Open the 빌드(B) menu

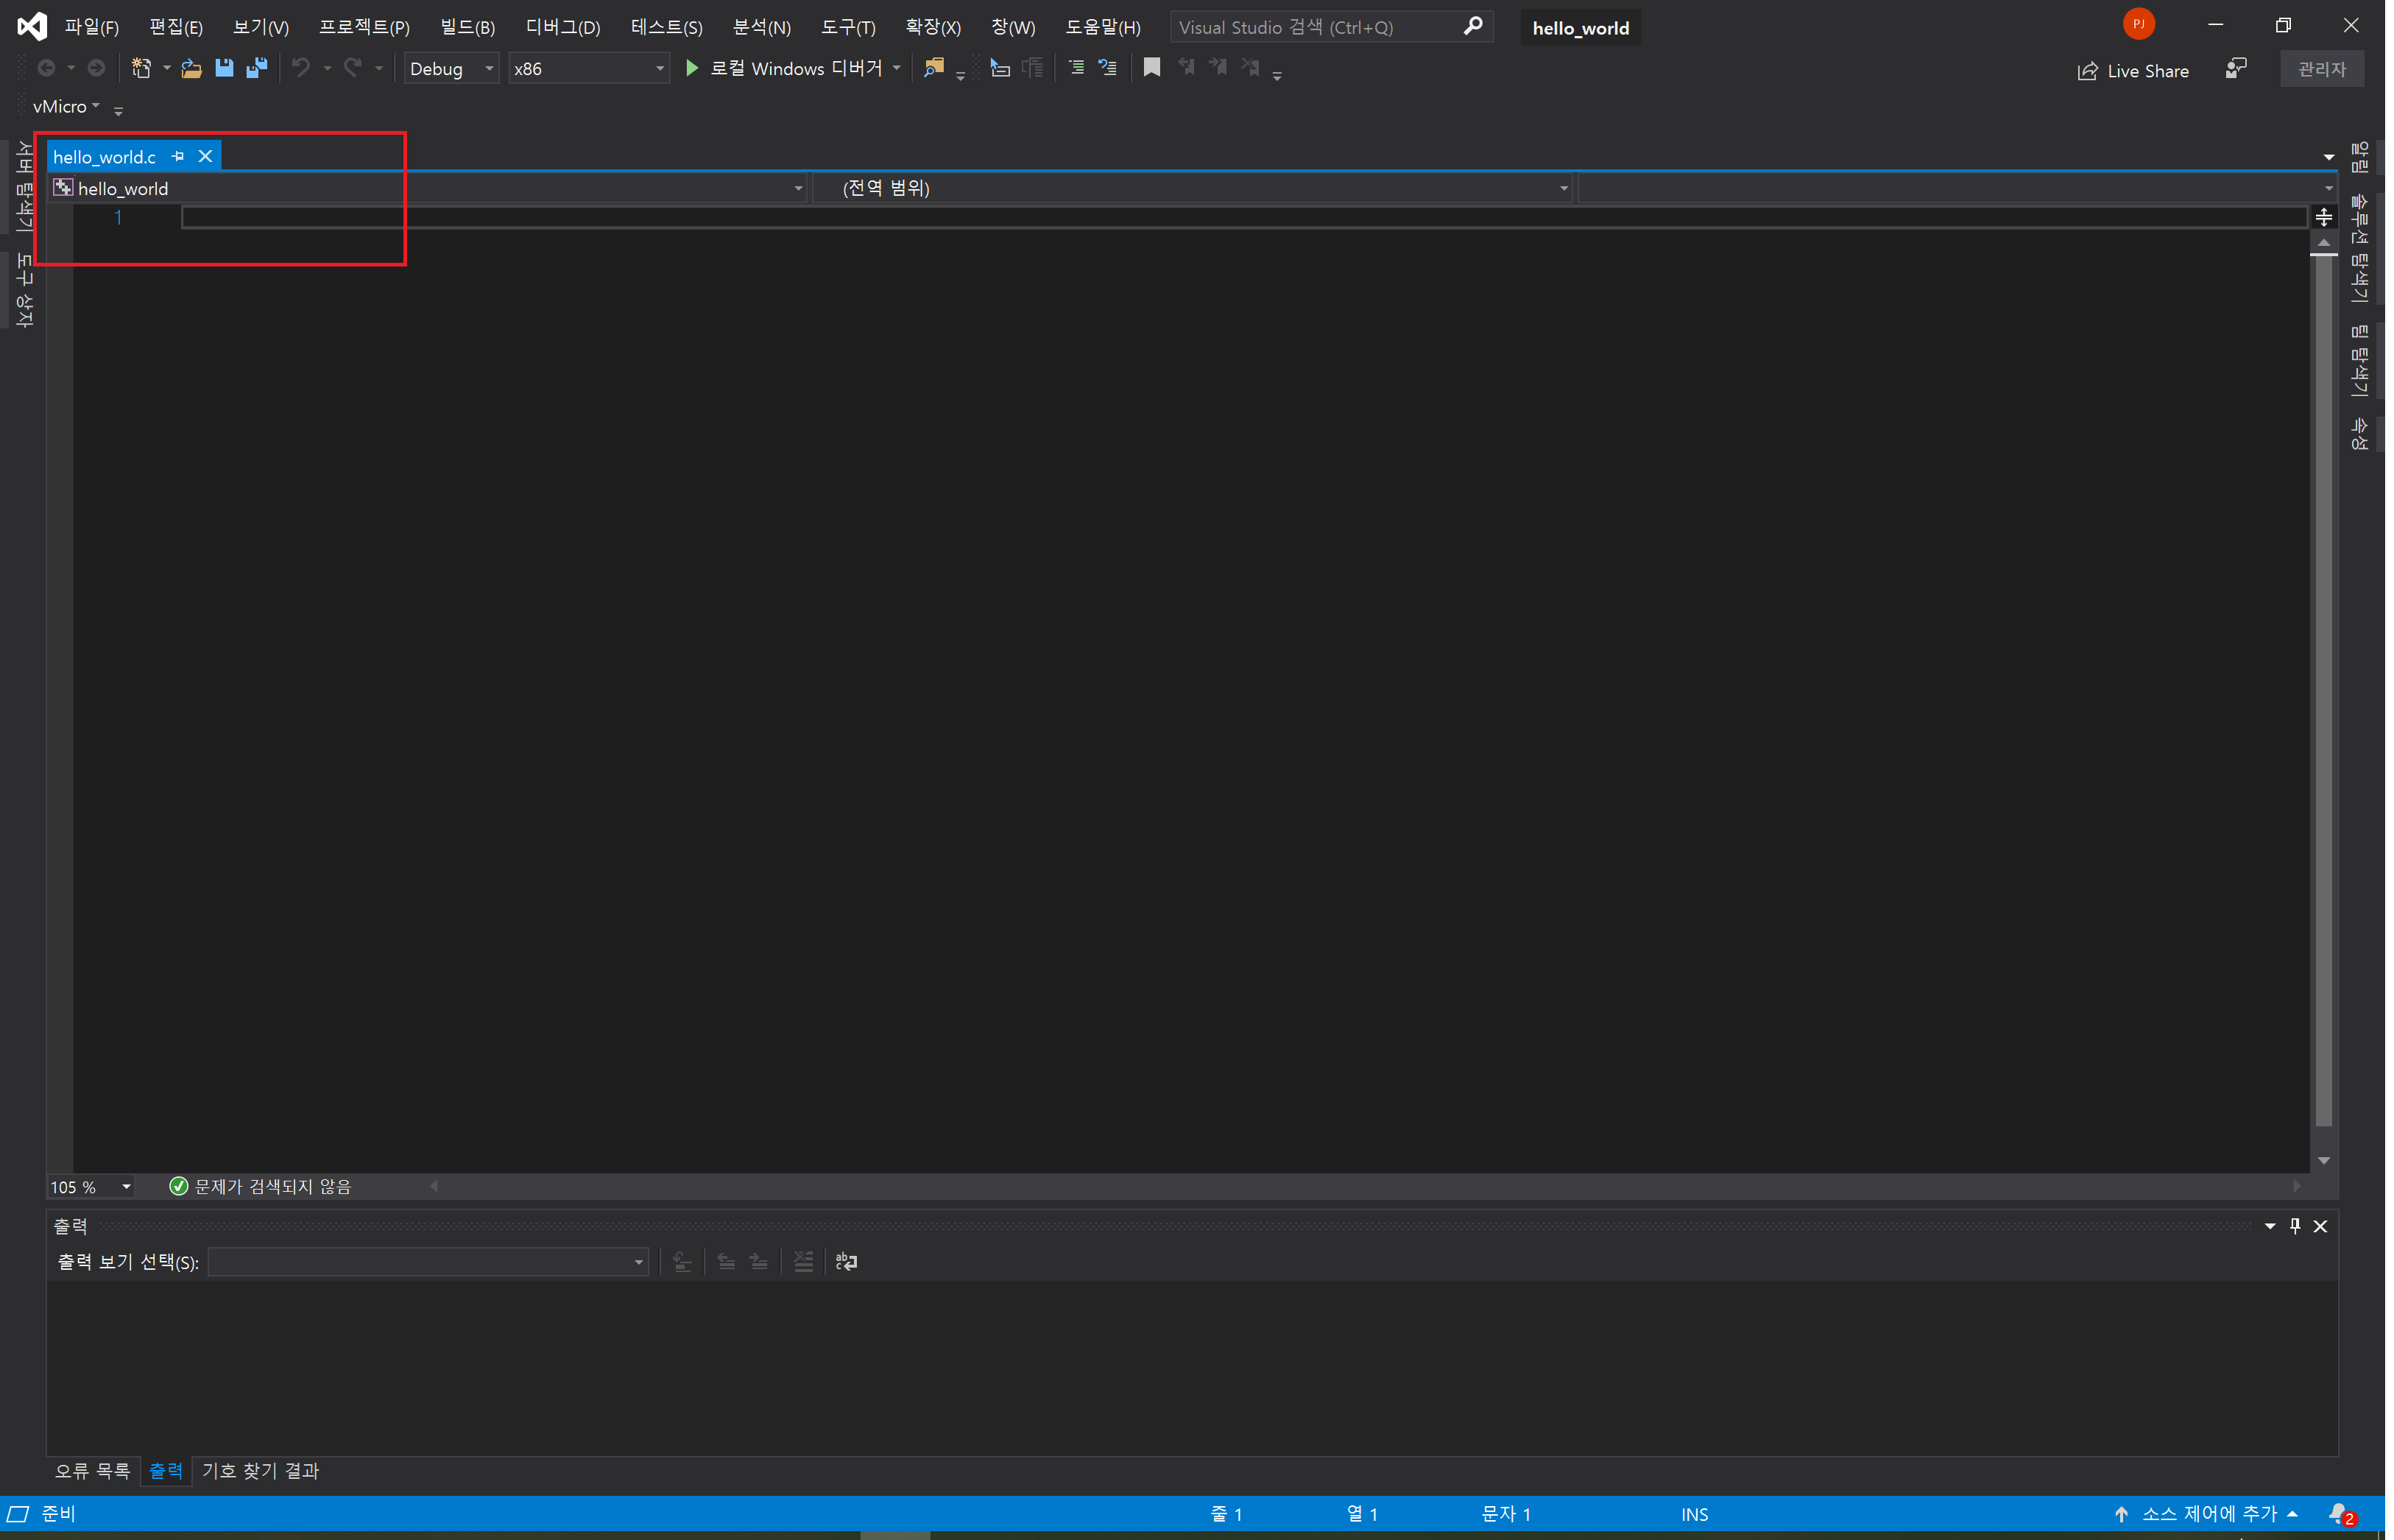467,27
